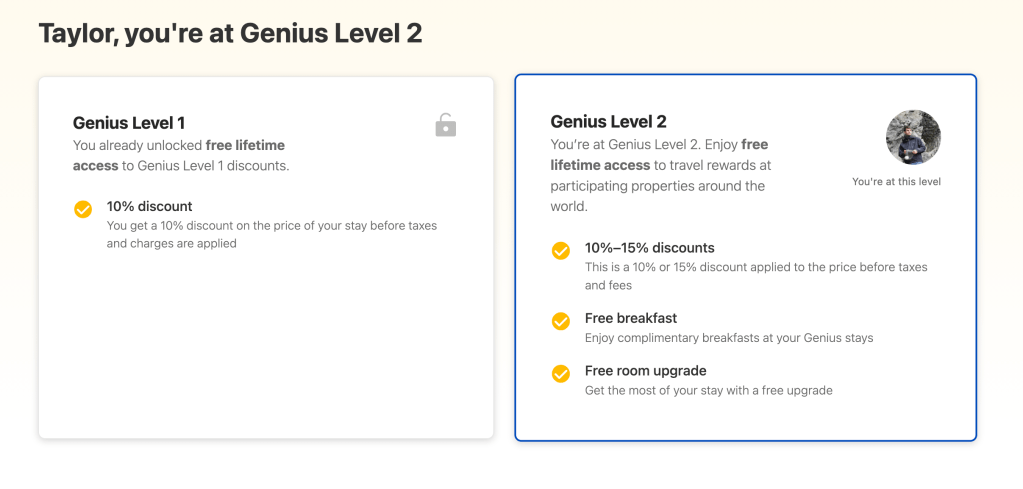Image resolution: width=1023 pixels, height=489 pixels.
Task: Select the Genius Level 1 heading
Action: [x=129, y=123]
